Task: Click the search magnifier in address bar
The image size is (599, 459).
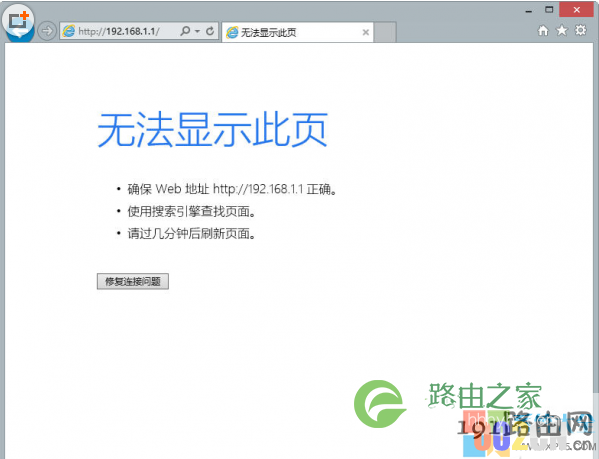Action: [x=185, y=31]
